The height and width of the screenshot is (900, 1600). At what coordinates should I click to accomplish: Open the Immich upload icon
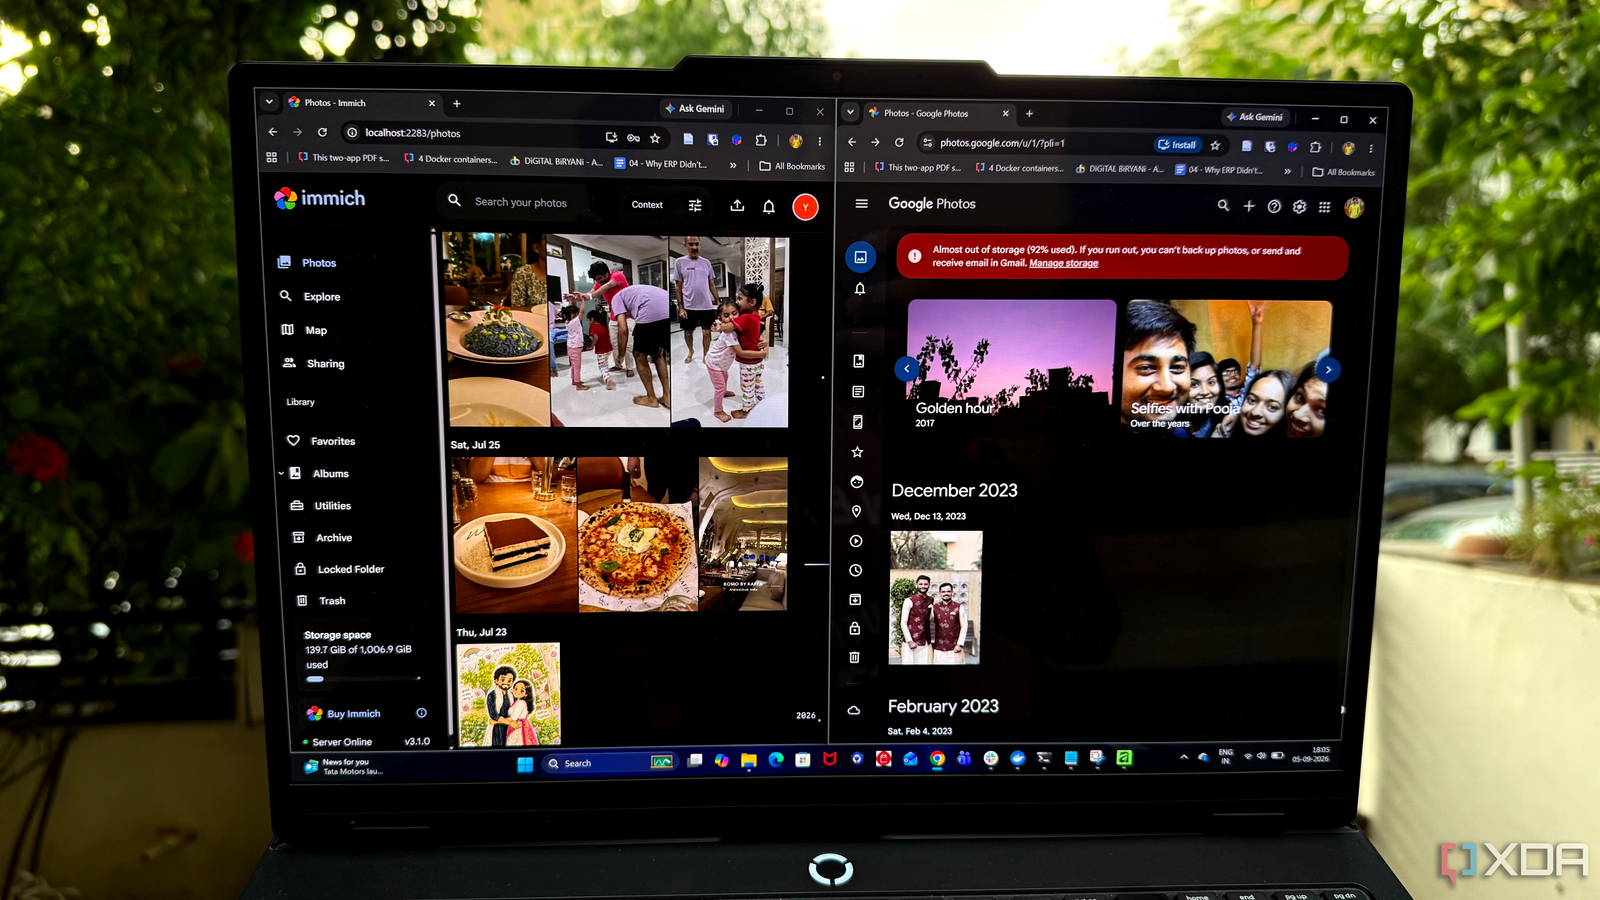pyautogui.click(x=737, y=205)
